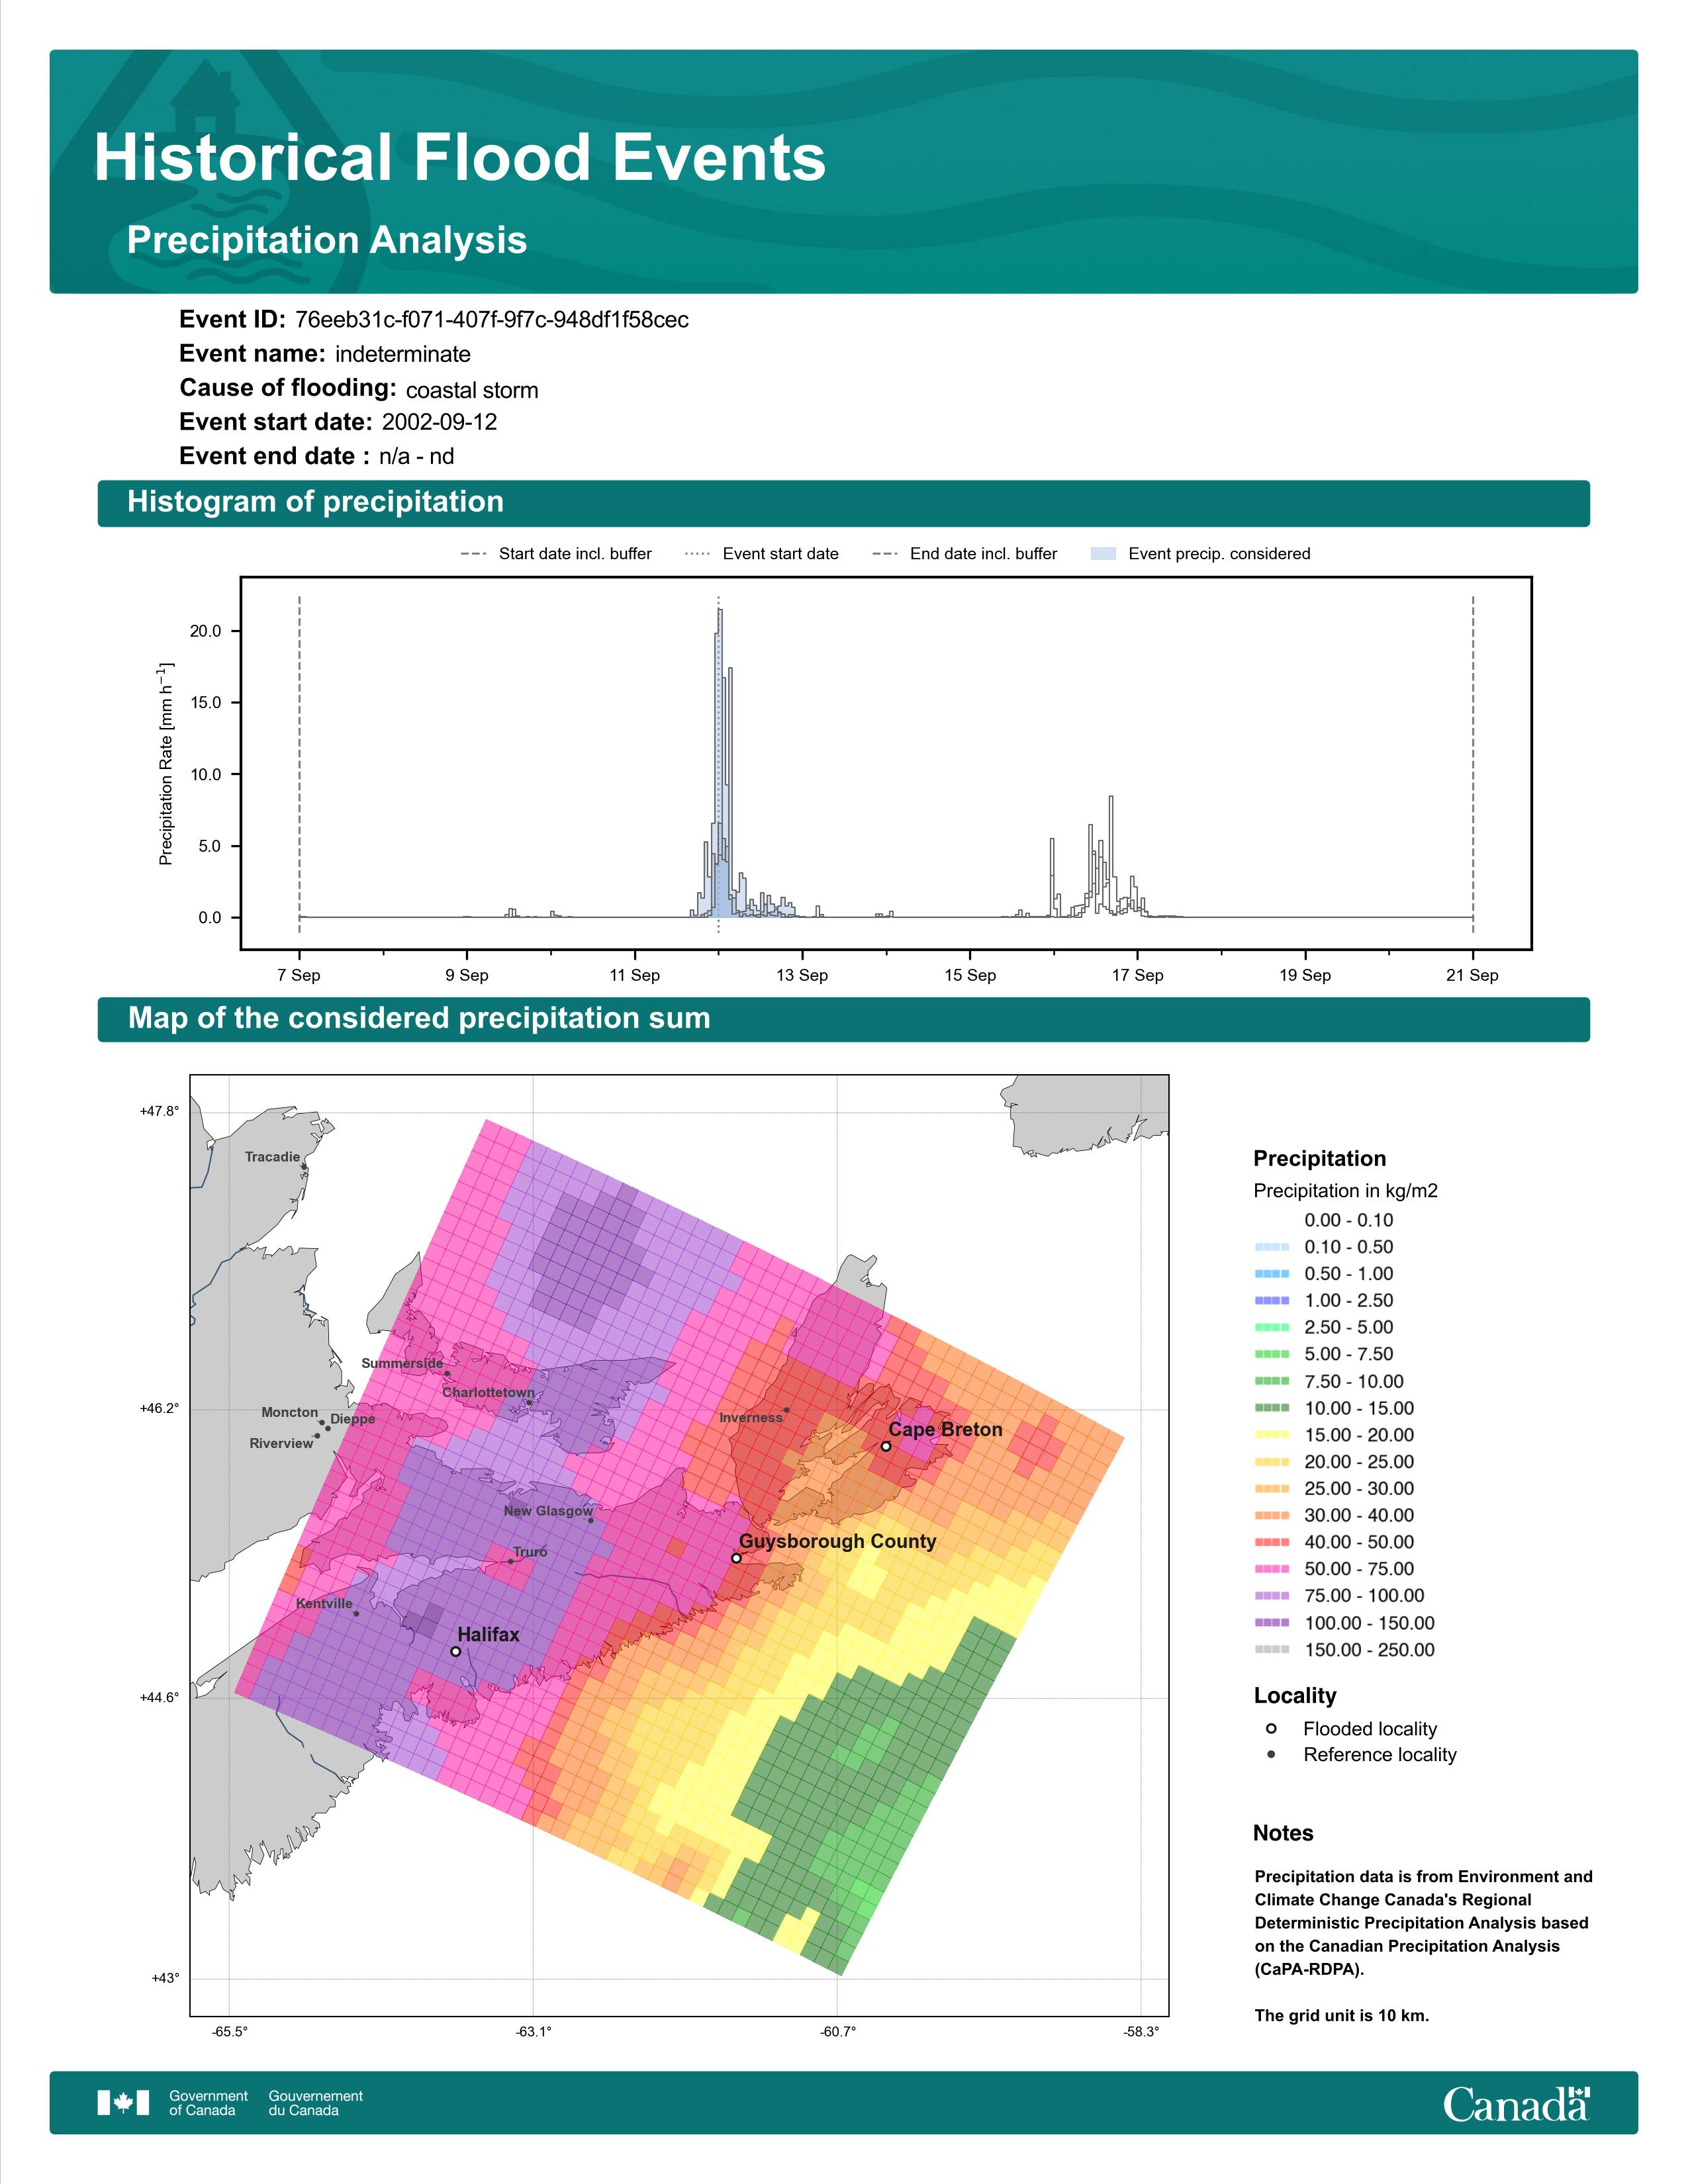Click the Historical Flood Events title

pos(460,158)
